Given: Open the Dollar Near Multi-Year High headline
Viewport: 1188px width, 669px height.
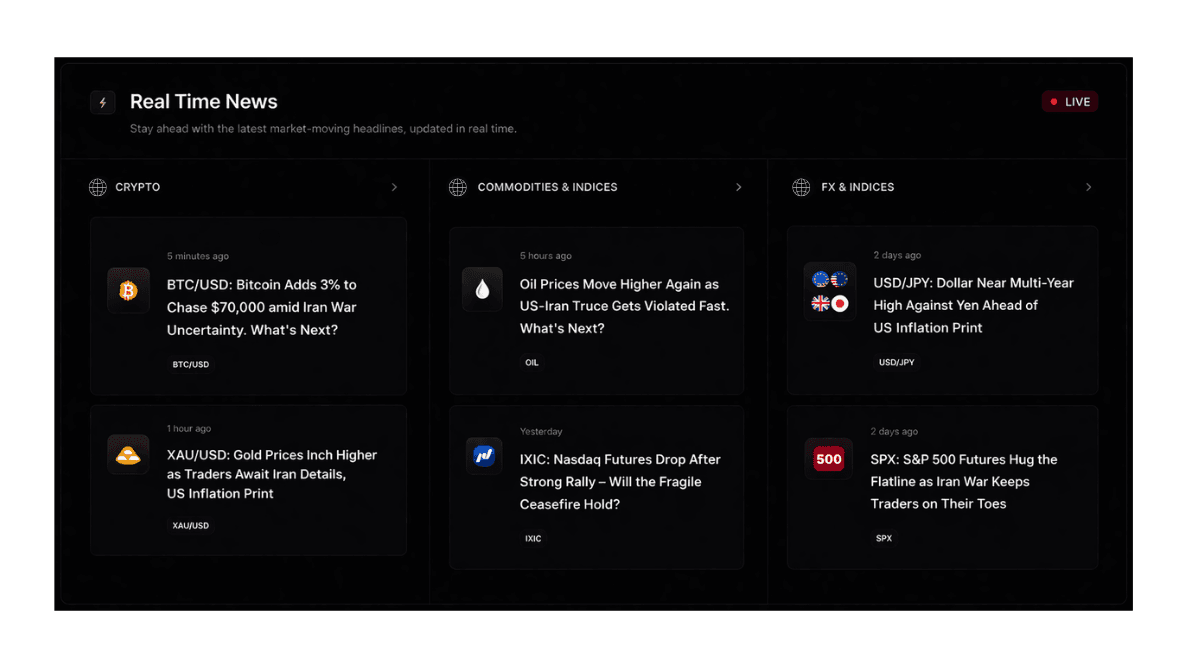Looking at the screenshot, I should pyautogui.click(x=973, y=305).
